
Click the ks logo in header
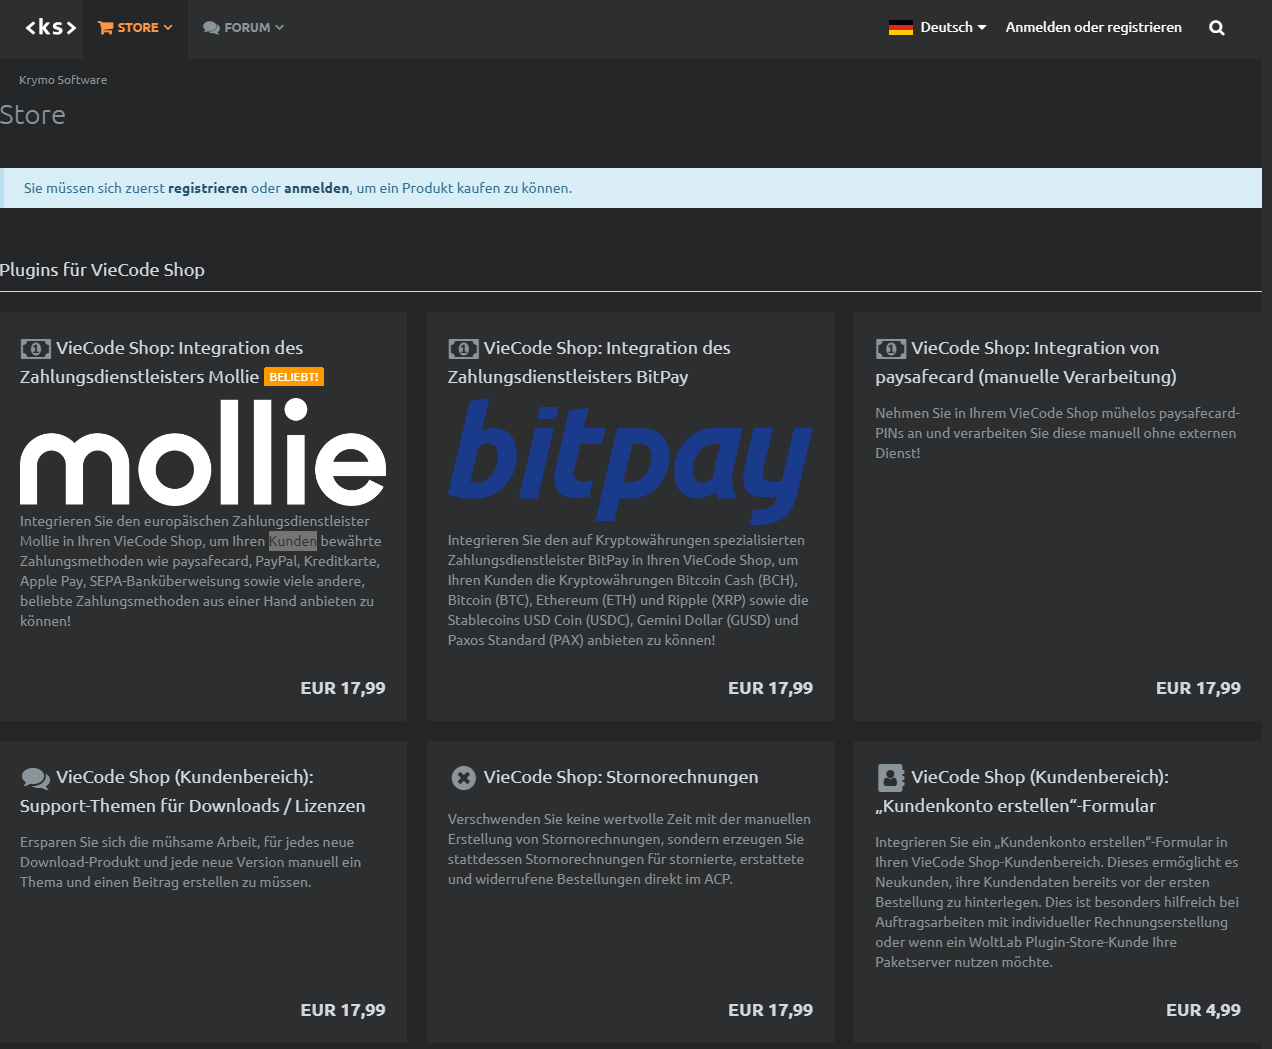pyautogui.click(x=51, y=28)
